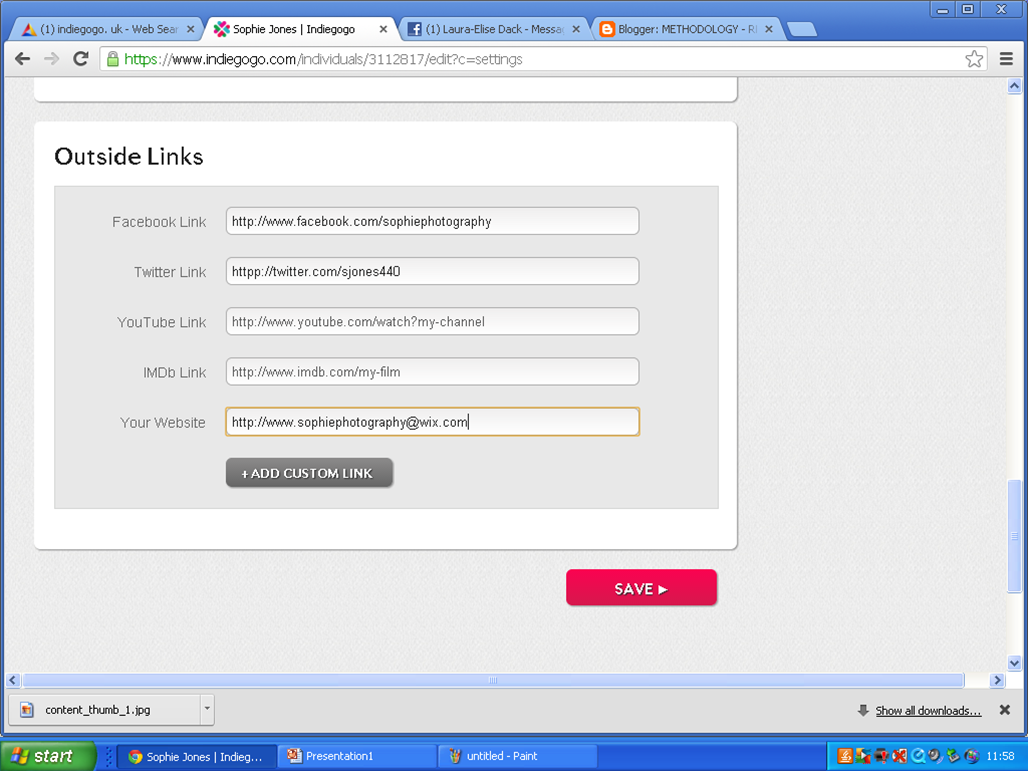The height and width of the screenshot is (771, 1028).
Task: Open the Chrome menu hamburger icon
Action: tap(1006, 59)
